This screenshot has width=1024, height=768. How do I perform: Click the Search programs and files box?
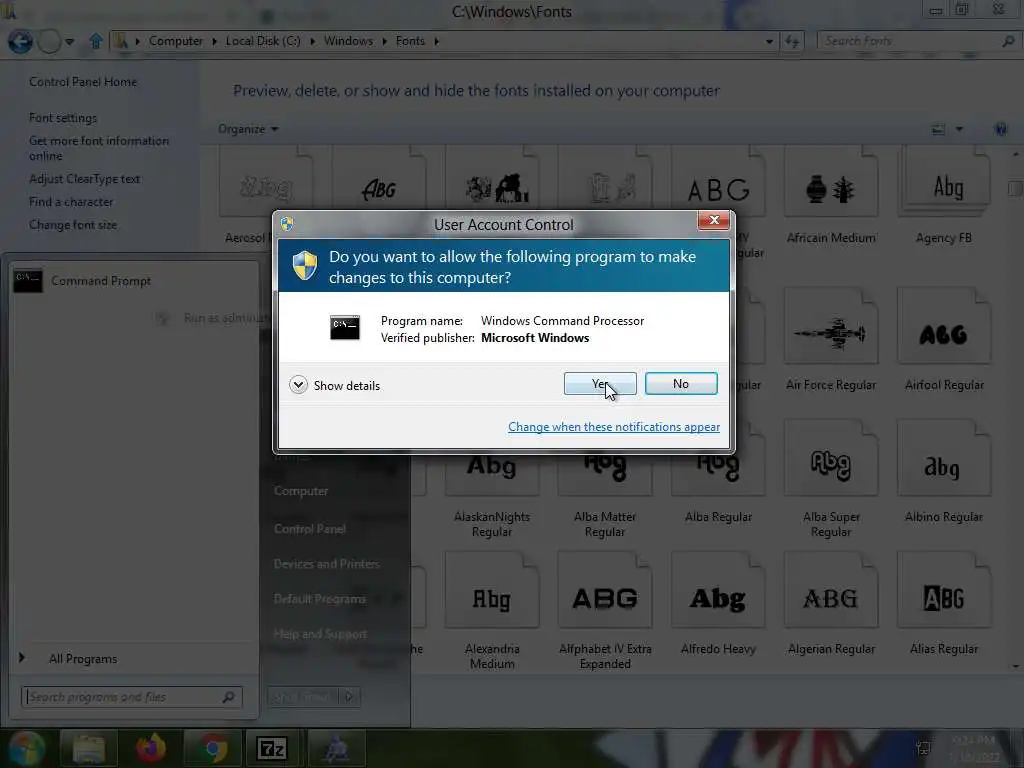tap(131, 697)
